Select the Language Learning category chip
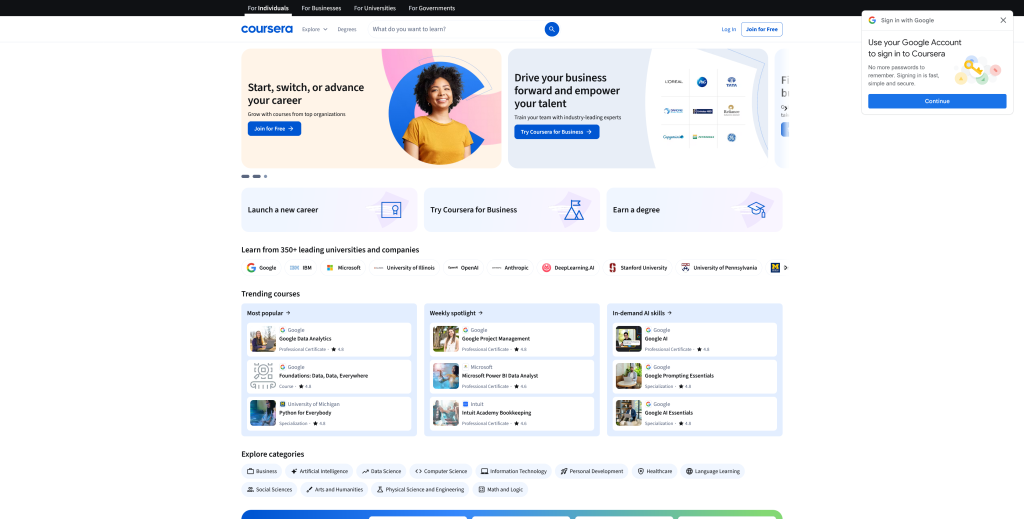 (712, 471)
